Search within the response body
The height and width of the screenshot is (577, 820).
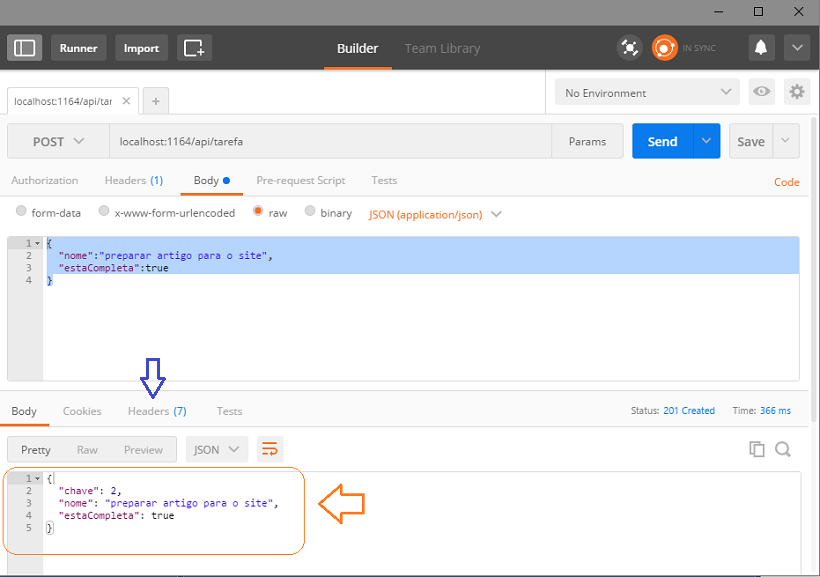(783, 449)
